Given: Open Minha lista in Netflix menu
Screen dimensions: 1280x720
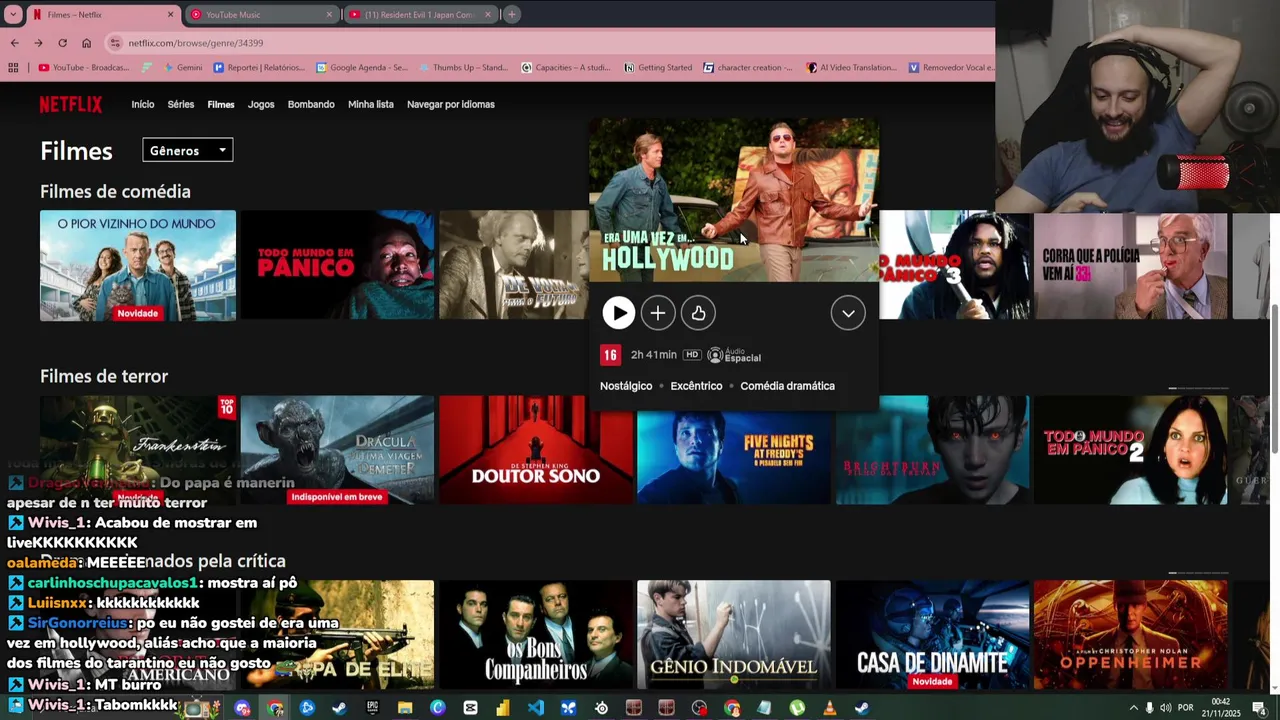Looking at the screenshot, I should click(371, 104).
